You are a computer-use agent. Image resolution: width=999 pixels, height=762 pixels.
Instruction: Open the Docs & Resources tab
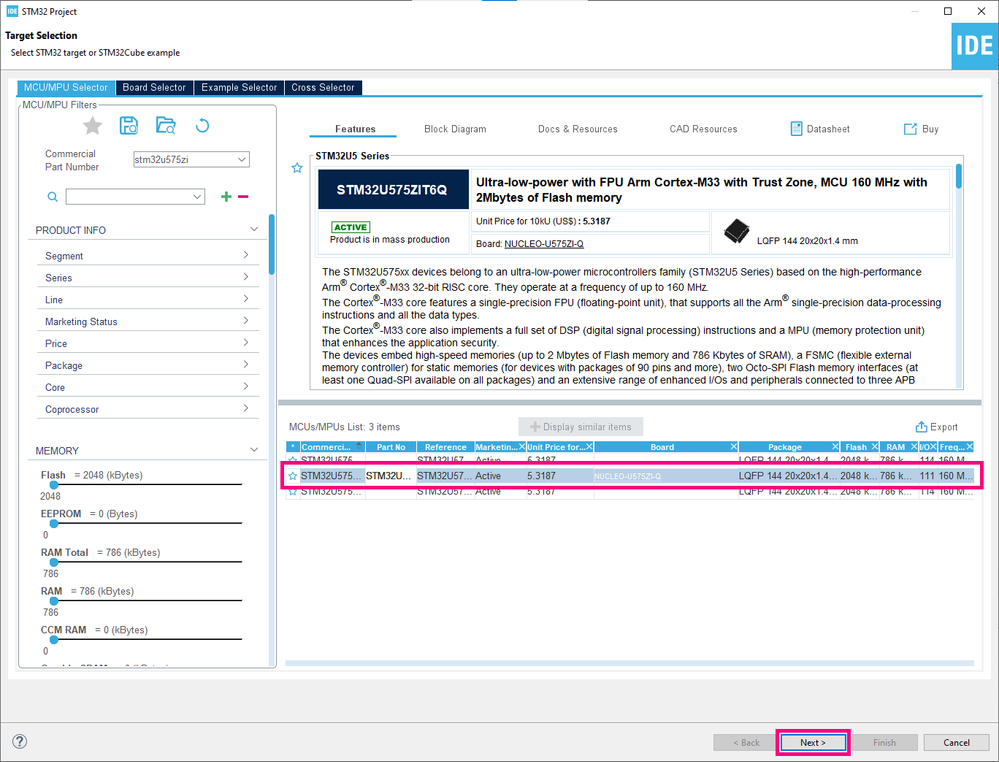pyautogui.click(x=578, y=129)
